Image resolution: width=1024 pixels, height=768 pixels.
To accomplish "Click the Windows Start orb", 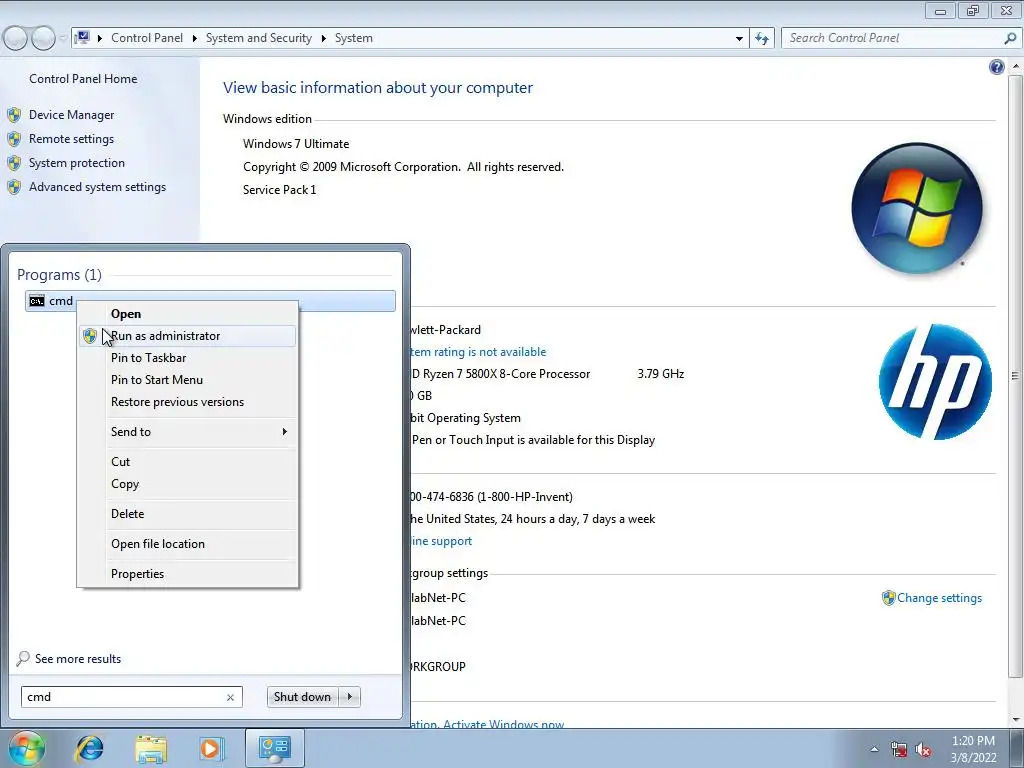I will coord(27,748).
